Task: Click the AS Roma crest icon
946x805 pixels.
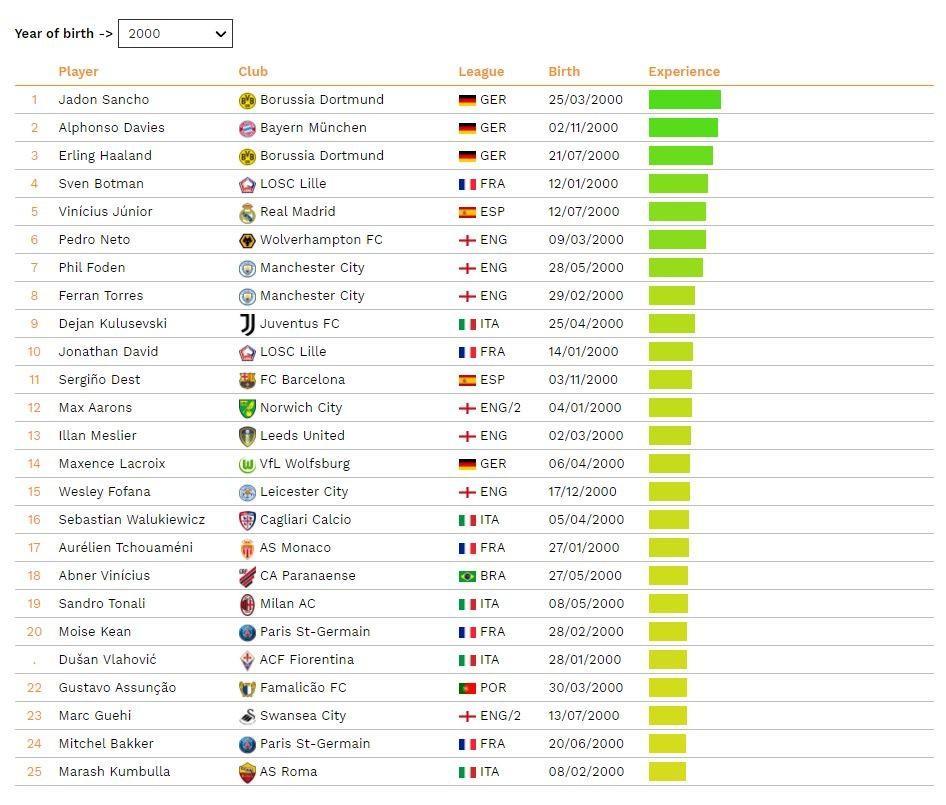Action: (x=247, y=772)
